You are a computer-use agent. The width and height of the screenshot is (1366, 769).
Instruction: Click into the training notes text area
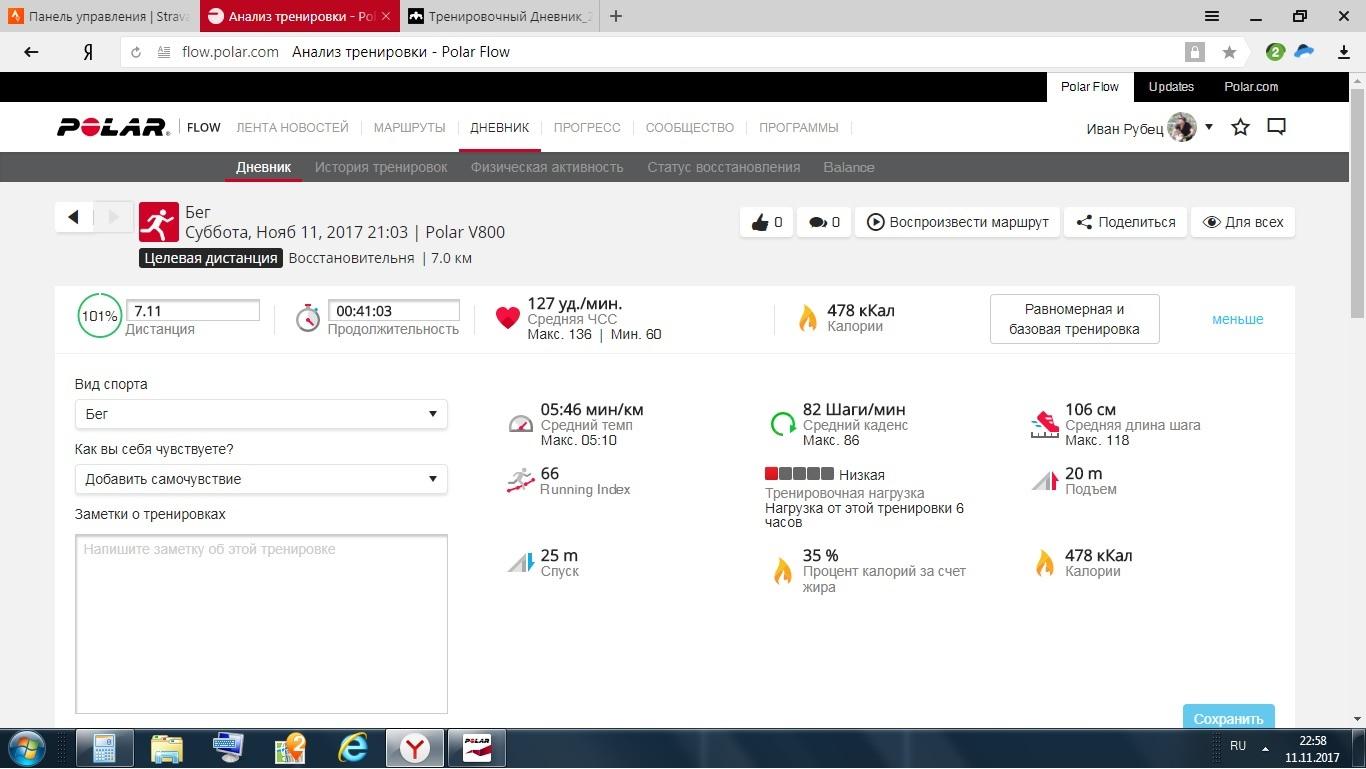click(261, 623)
